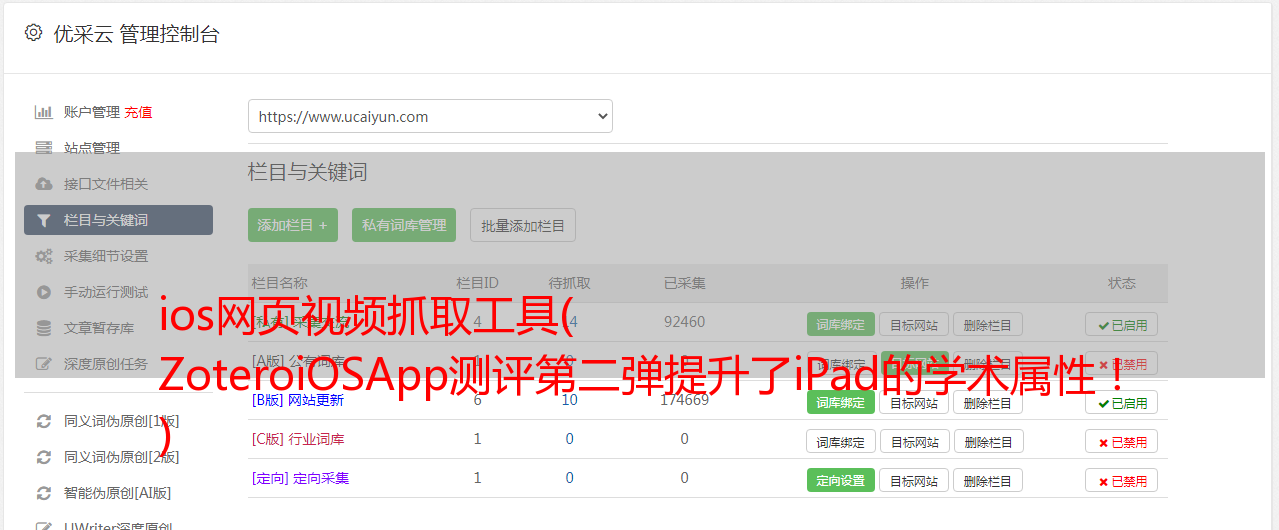Viewport: 1279px width, 530px height.
Task: Click the 栏目ID column header
Action: (477, 283)
